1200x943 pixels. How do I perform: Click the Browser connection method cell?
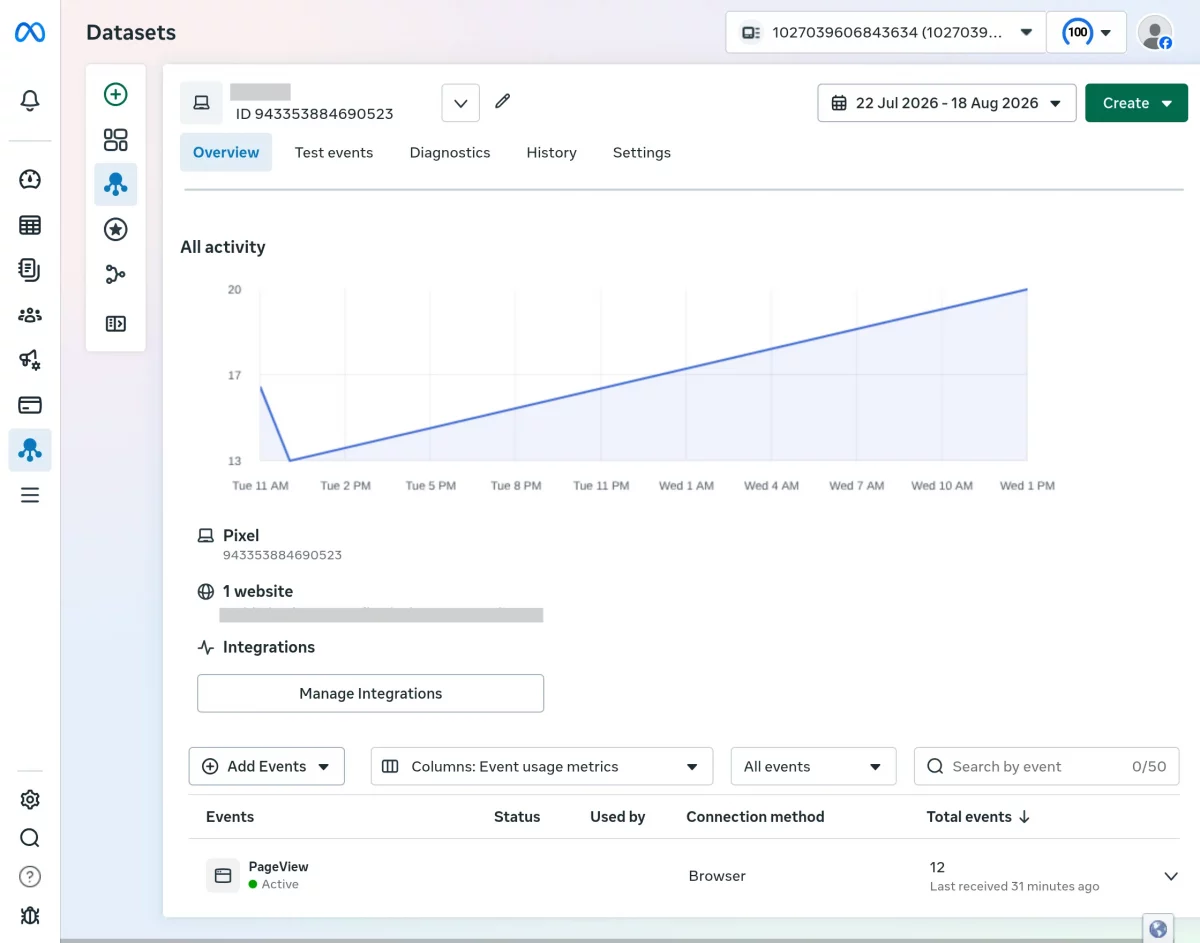(x=717, y=875)
